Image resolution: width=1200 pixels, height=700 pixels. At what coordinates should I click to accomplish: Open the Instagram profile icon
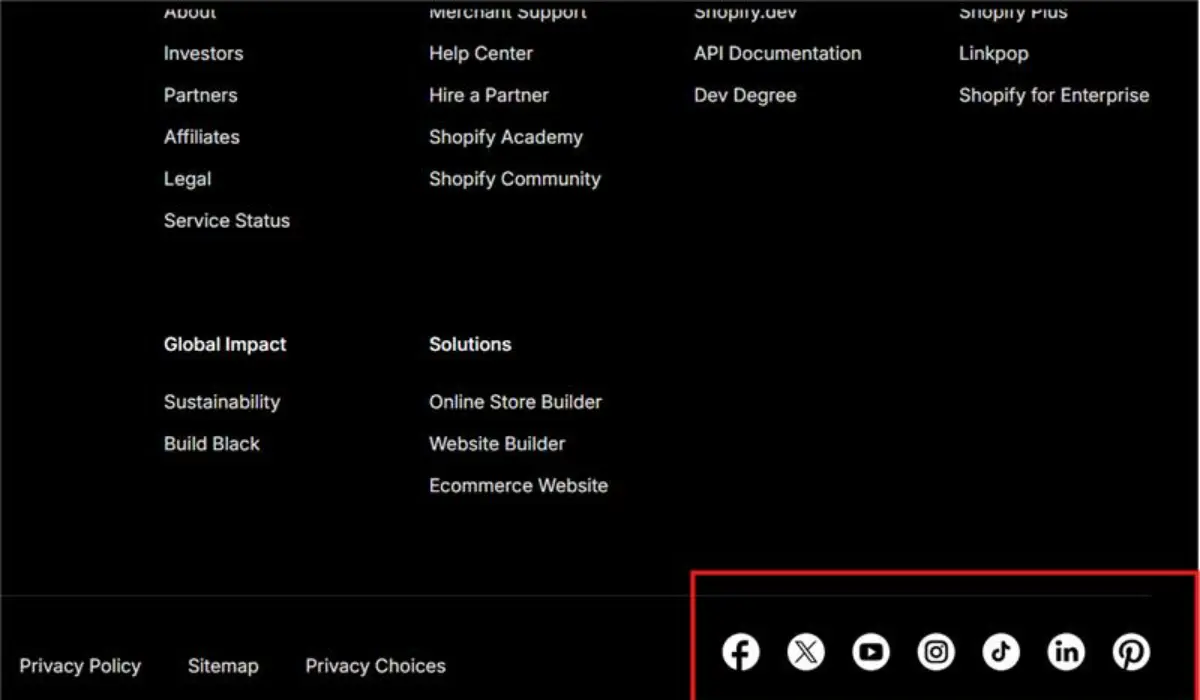click(936, 653)
